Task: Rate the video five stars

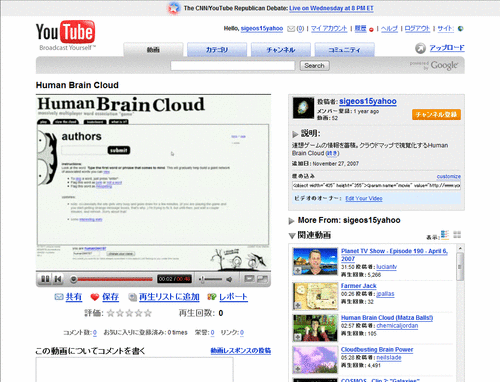Action: [x=148, y=313]
